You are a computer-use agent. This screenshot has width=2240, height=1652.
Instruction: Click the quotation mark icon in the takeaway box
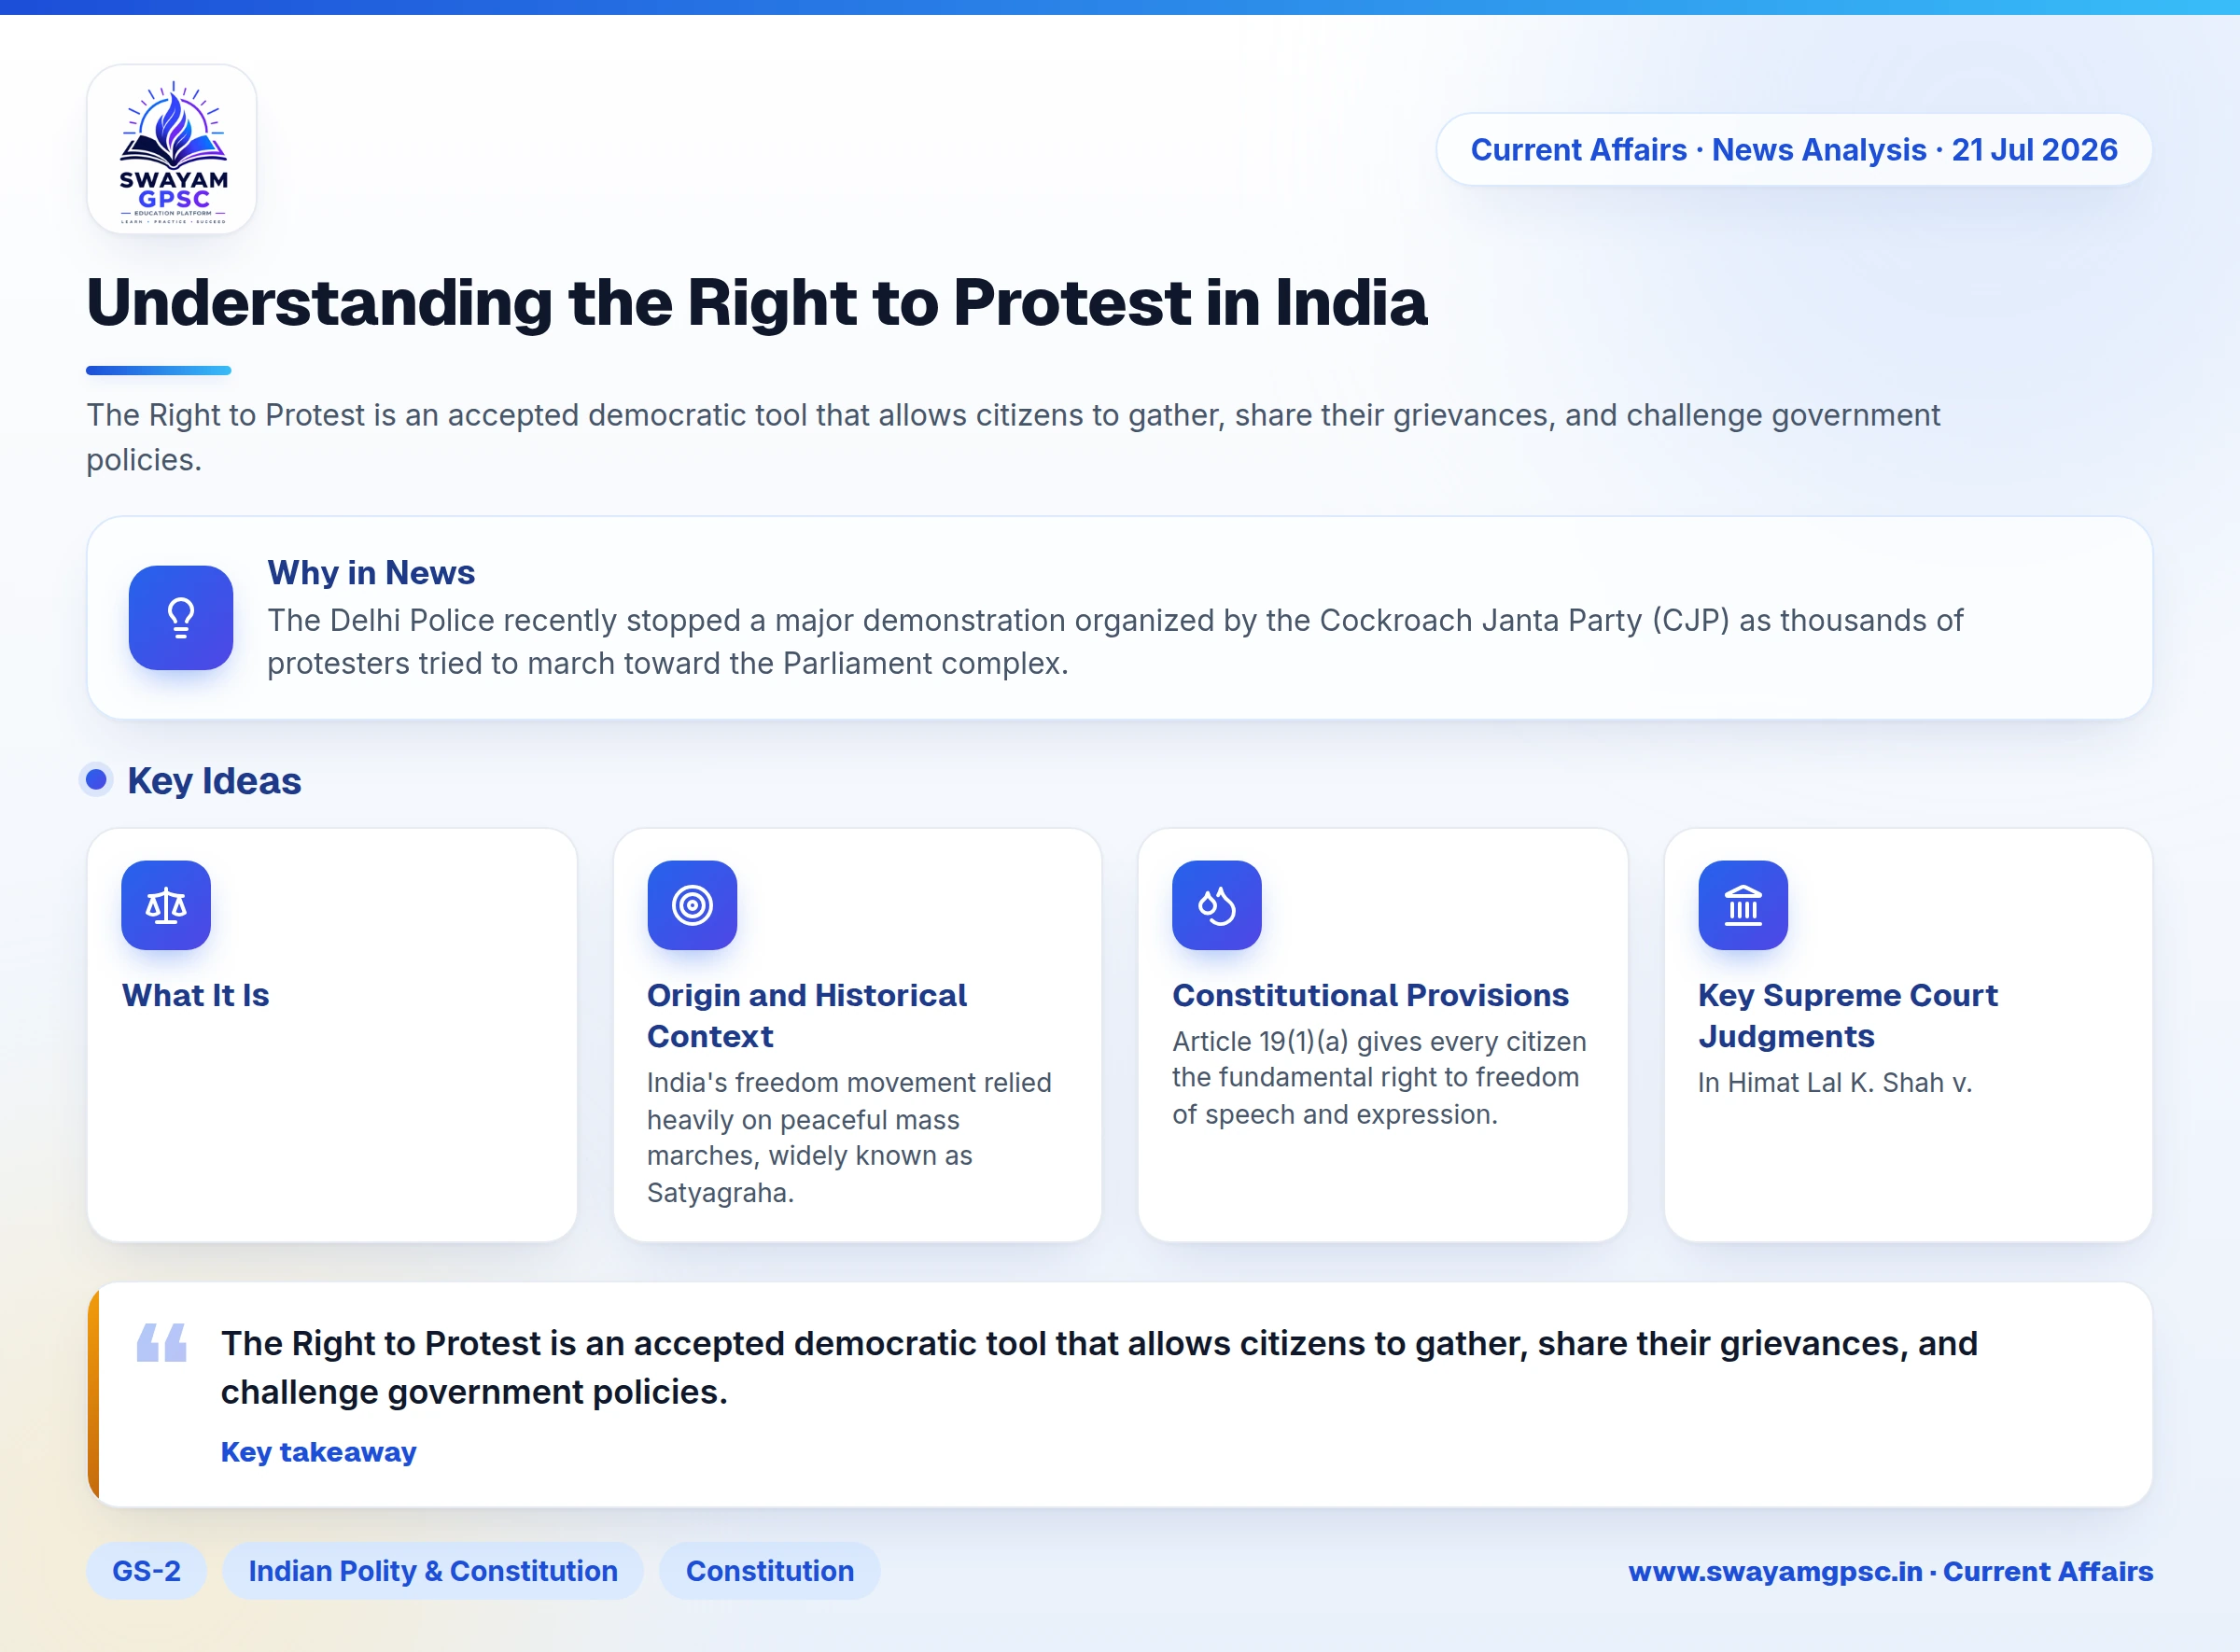162,1342
